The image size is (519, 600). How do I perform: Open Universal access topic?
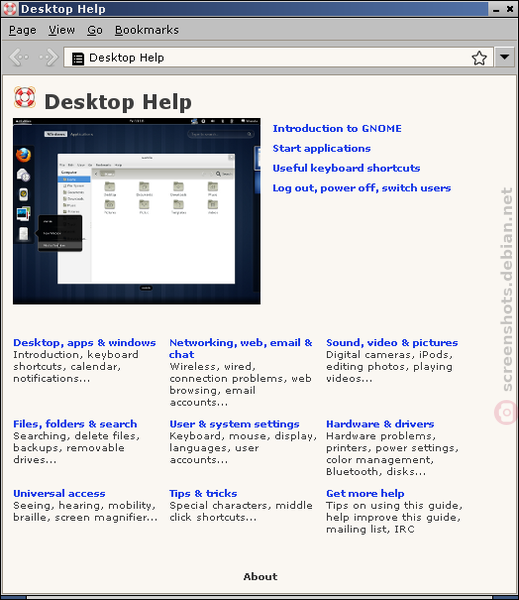tap(59, 494)
